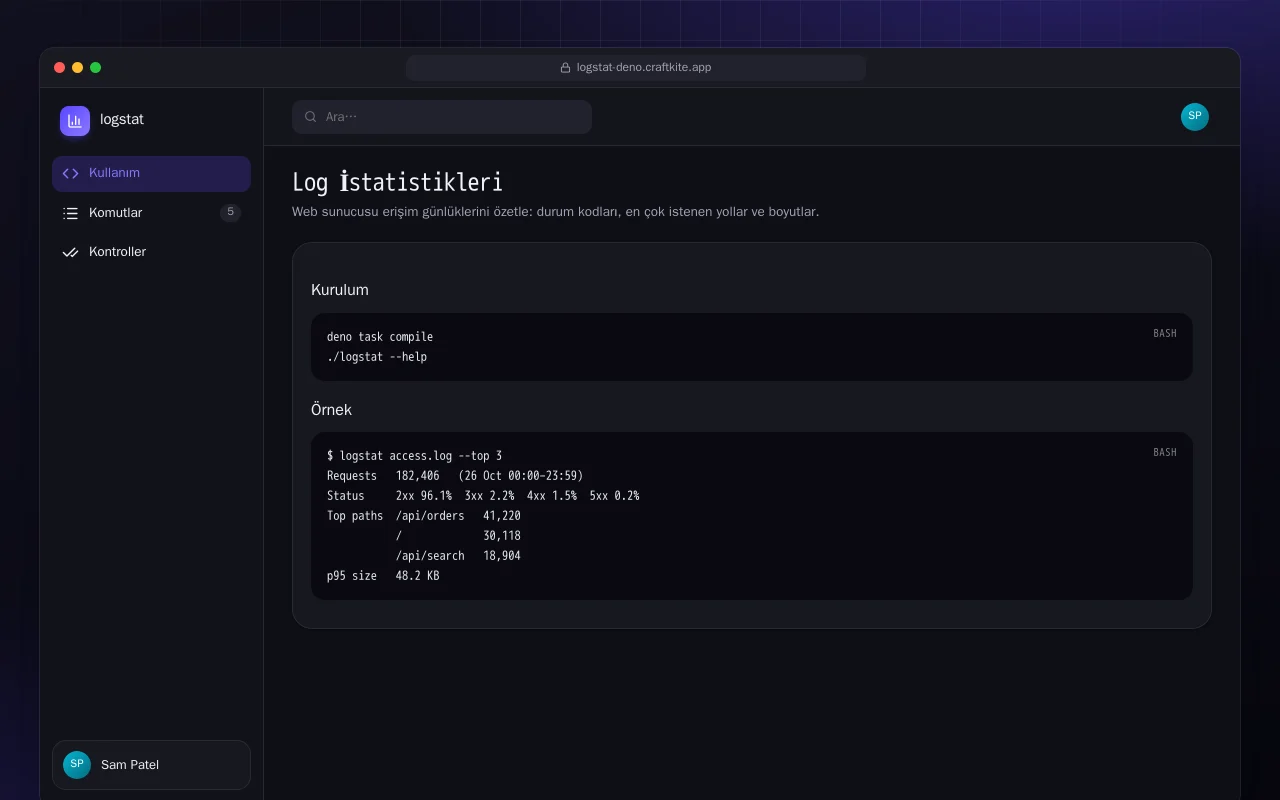
Task: Click the Status 2xx 96.1% output line
Action: 483,496
